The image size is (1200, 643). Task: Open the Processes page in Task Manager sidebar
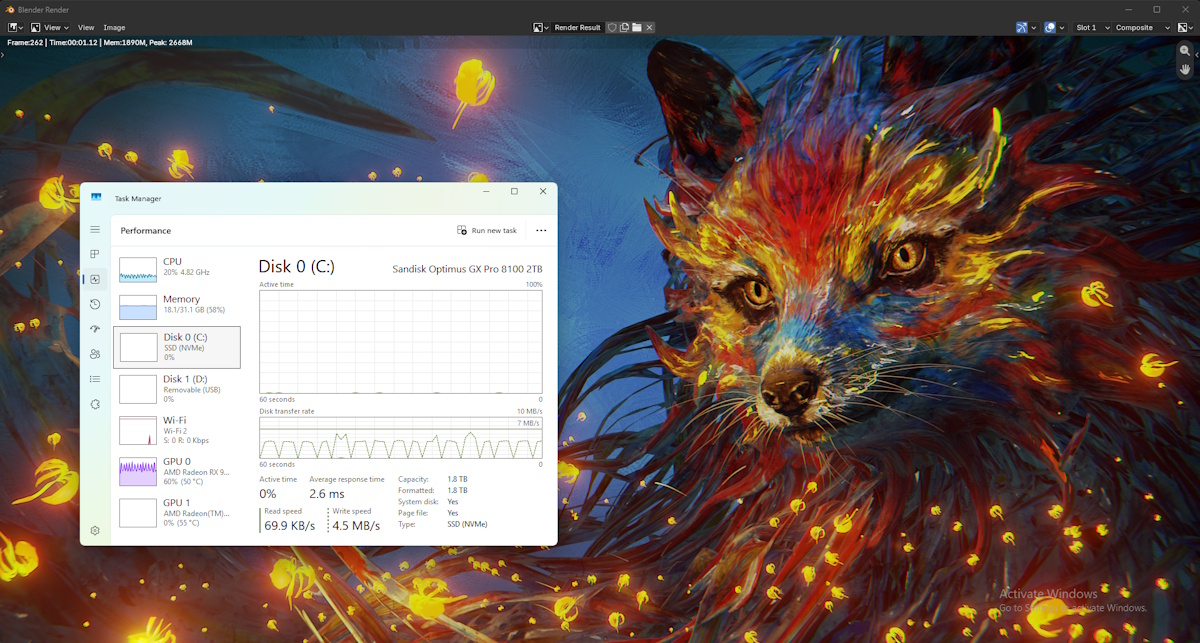click(95, 254)
